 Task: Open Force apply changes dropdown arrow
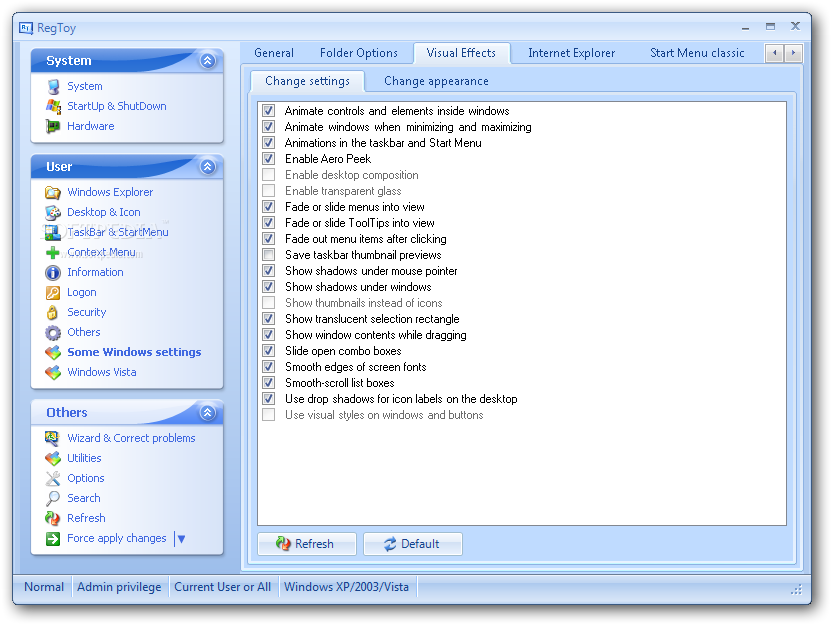(181, 539)
